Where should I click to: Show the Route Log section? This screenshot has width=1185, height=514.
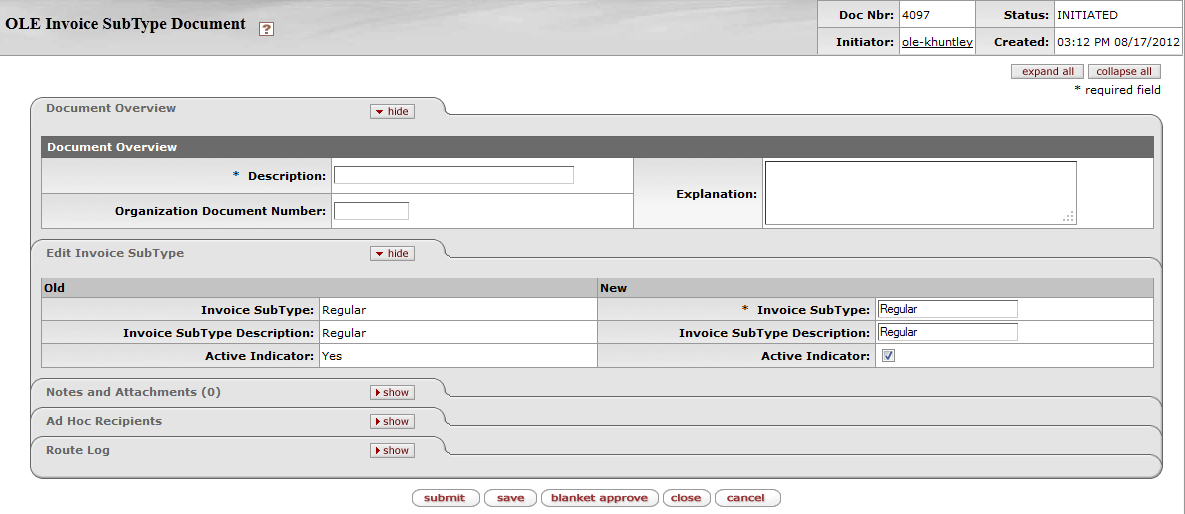click(392, 450)
